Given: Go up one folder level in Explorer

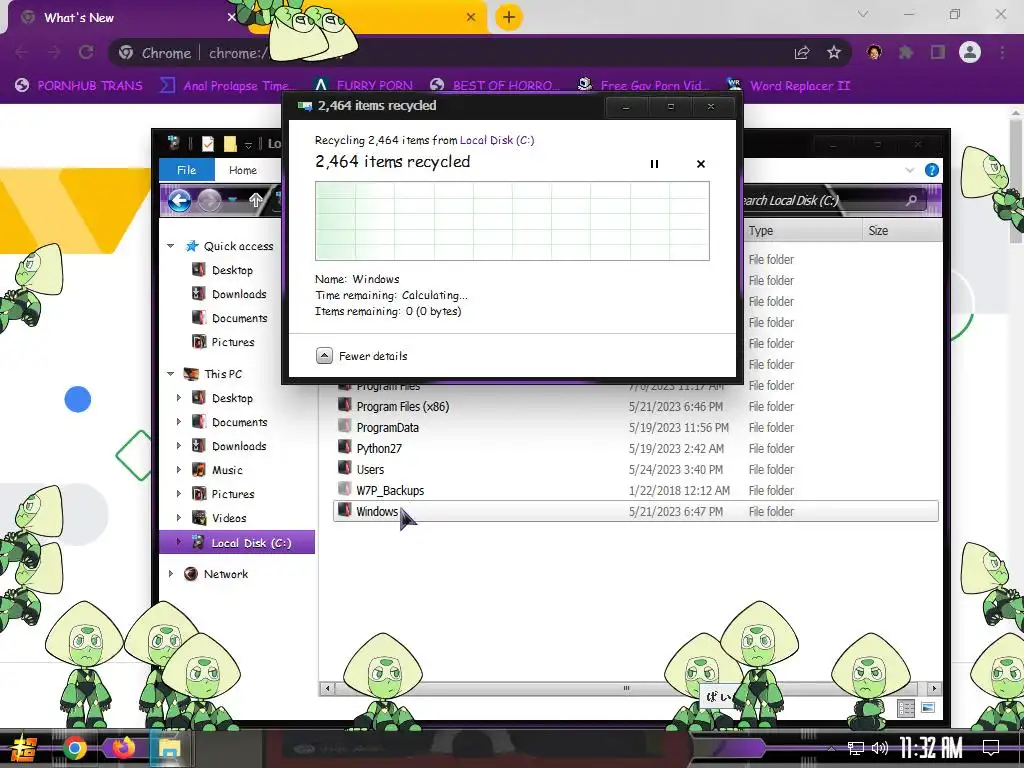Looking at the screenshot, I should point(255,200).
